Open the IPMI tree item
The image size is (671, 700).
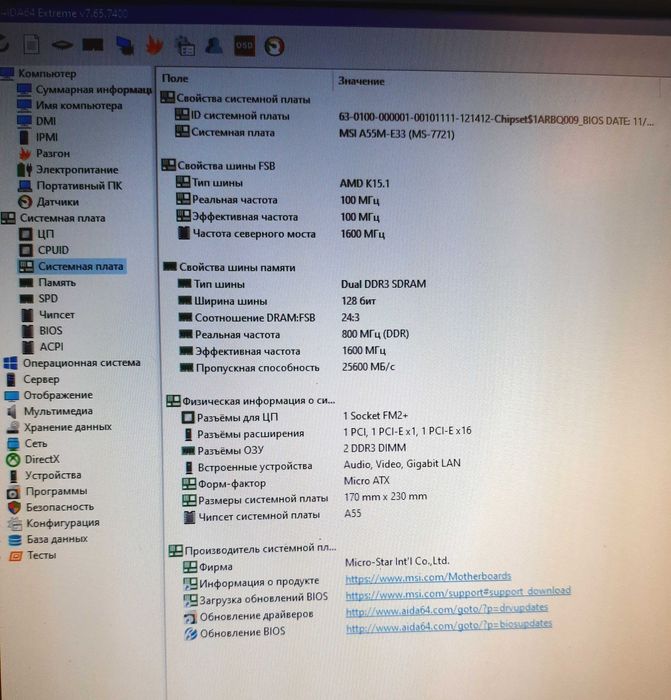47,137
